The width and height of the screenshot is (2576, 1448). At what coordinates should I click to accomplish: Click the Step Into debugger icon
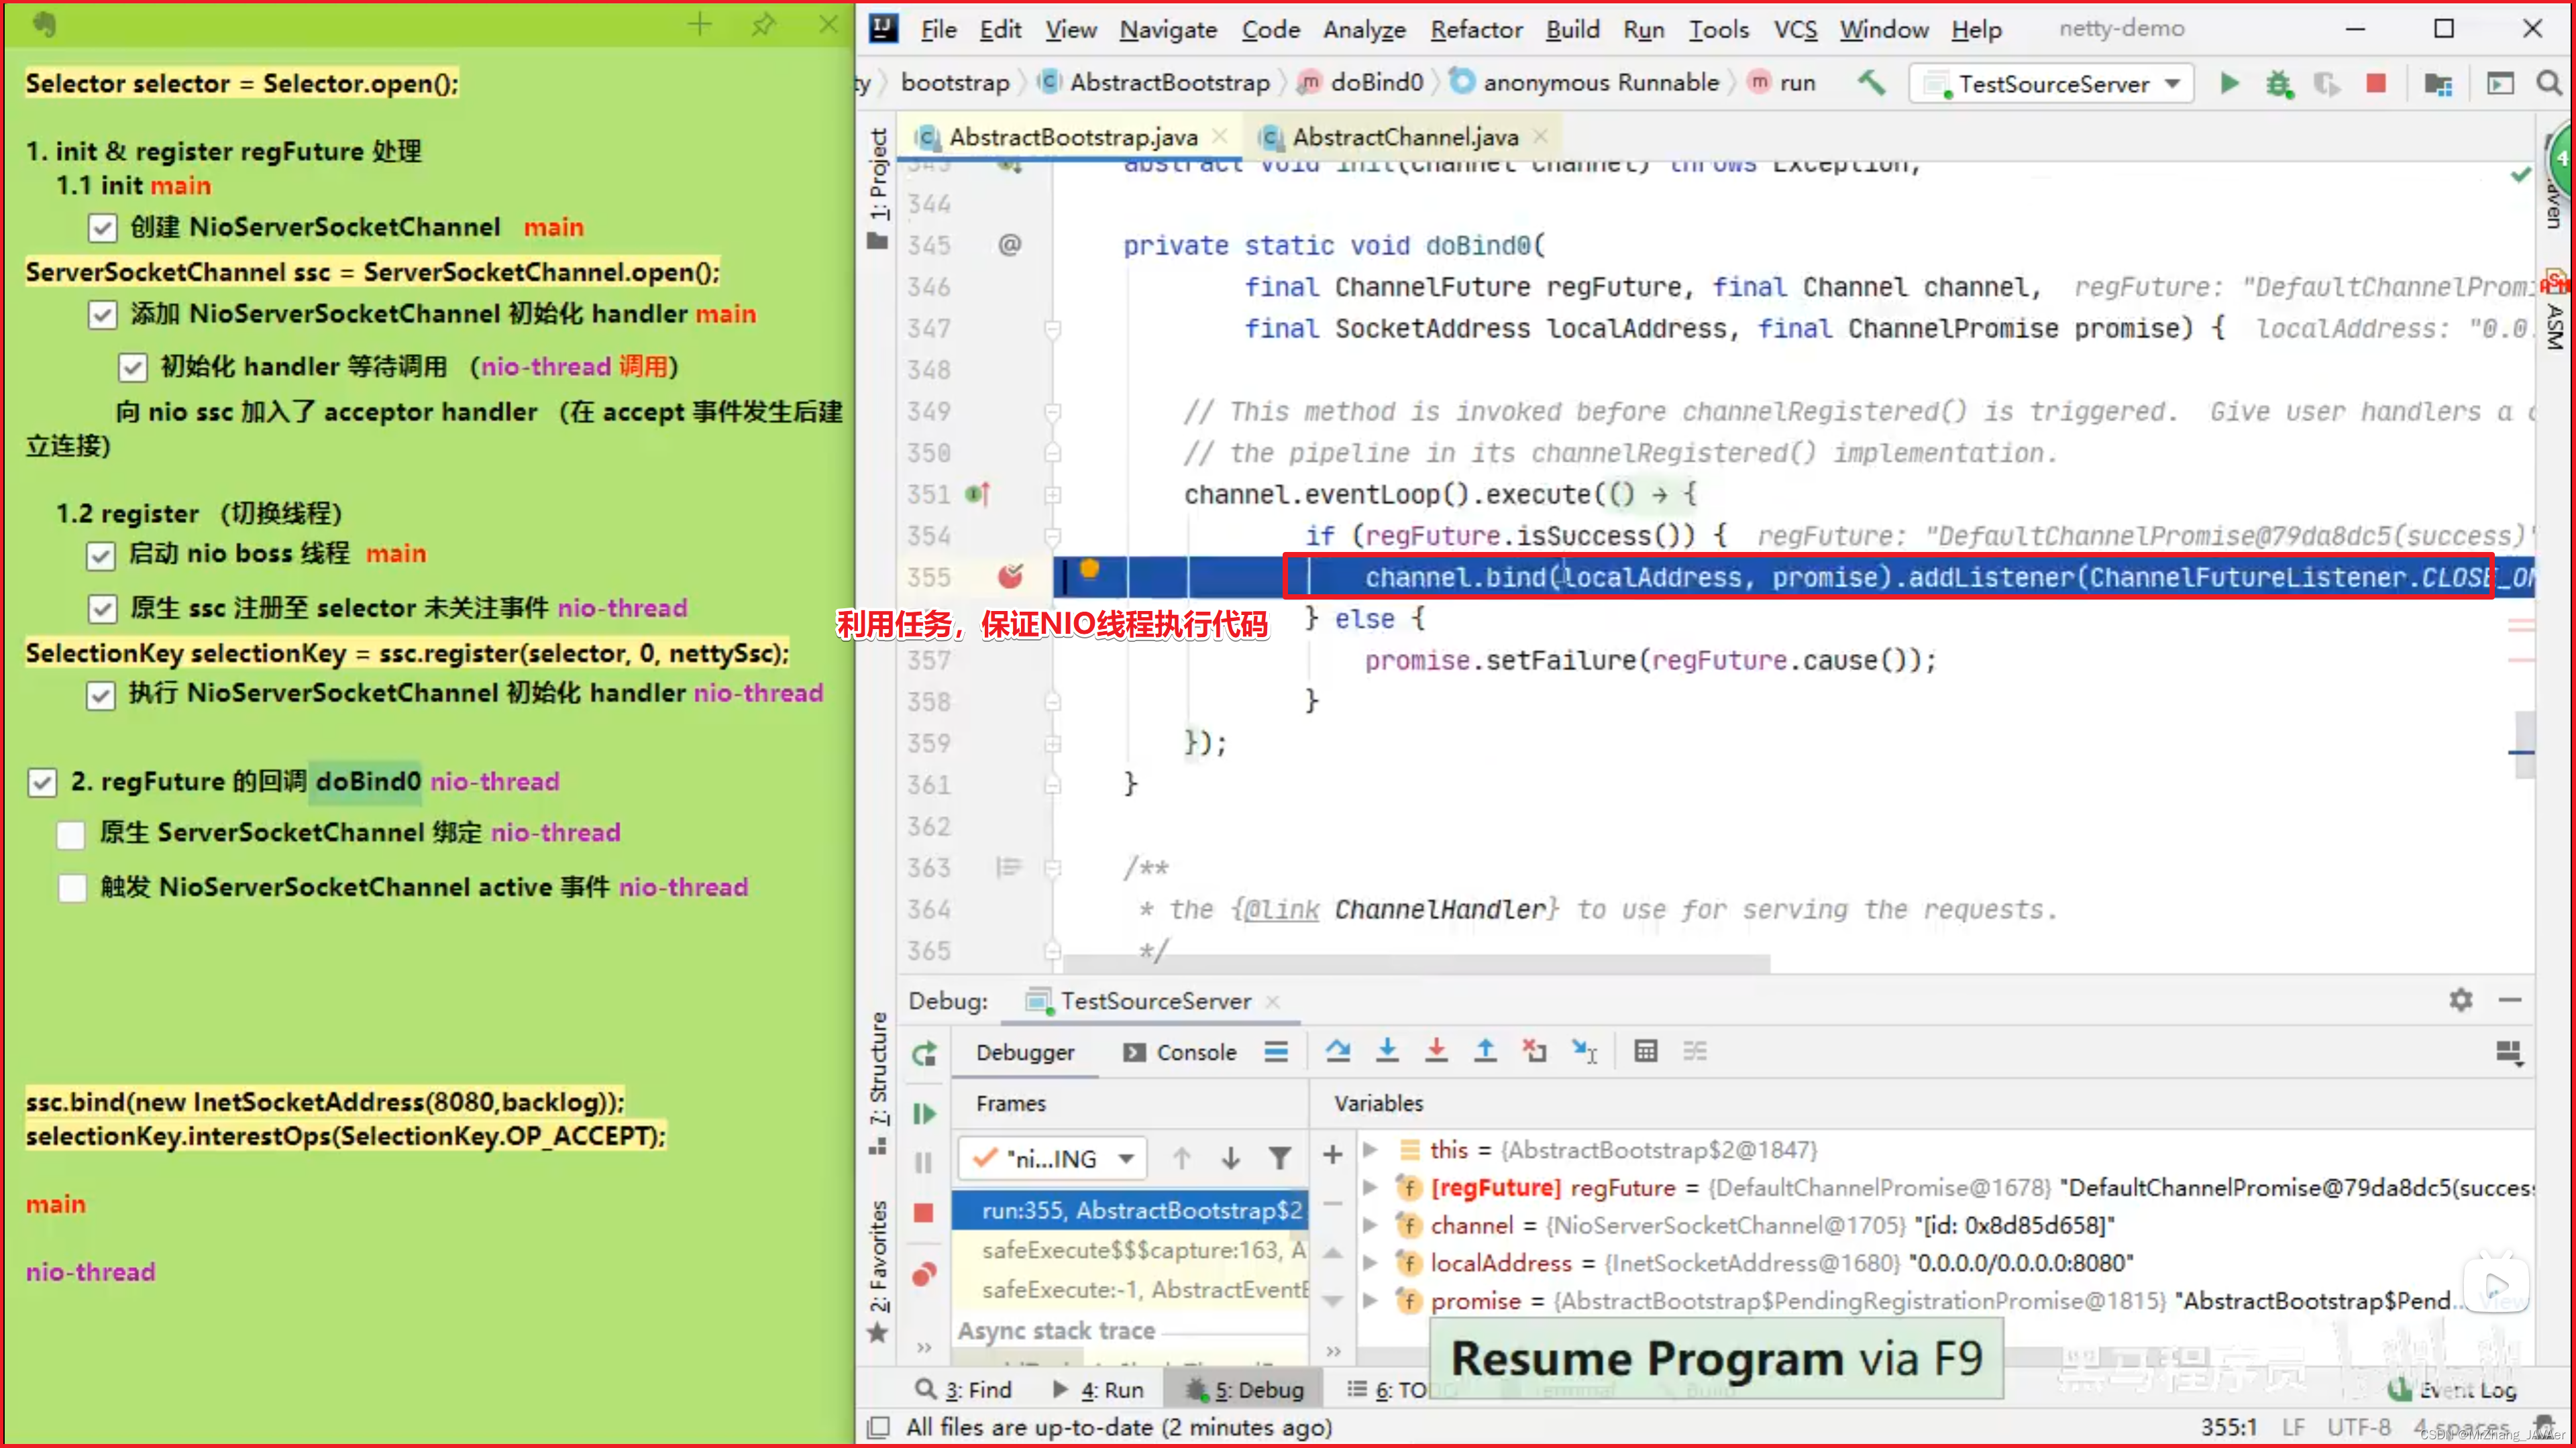(1387, 1051)
